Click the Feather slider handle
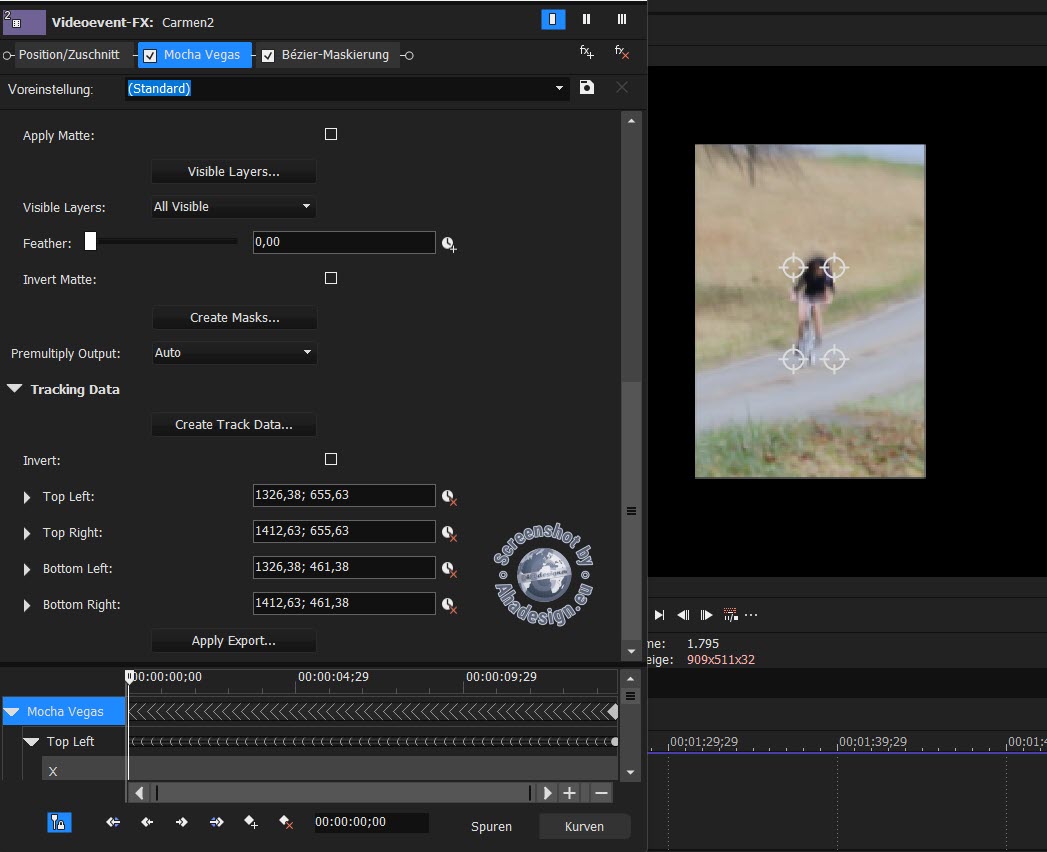 pyautogui.click(x=90, y=241)
